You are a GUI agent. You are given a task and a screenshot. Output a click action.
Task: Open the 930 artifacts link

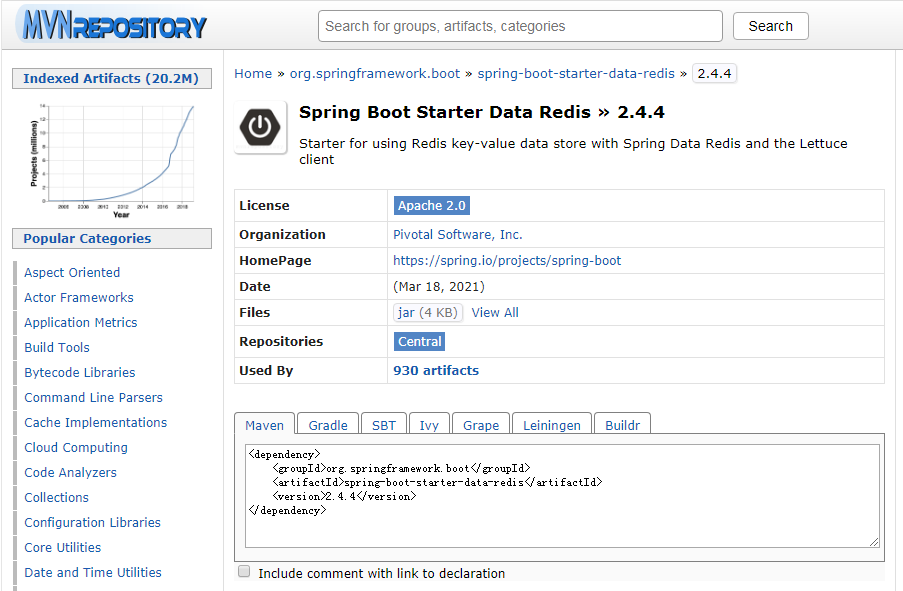coord(436,371)
